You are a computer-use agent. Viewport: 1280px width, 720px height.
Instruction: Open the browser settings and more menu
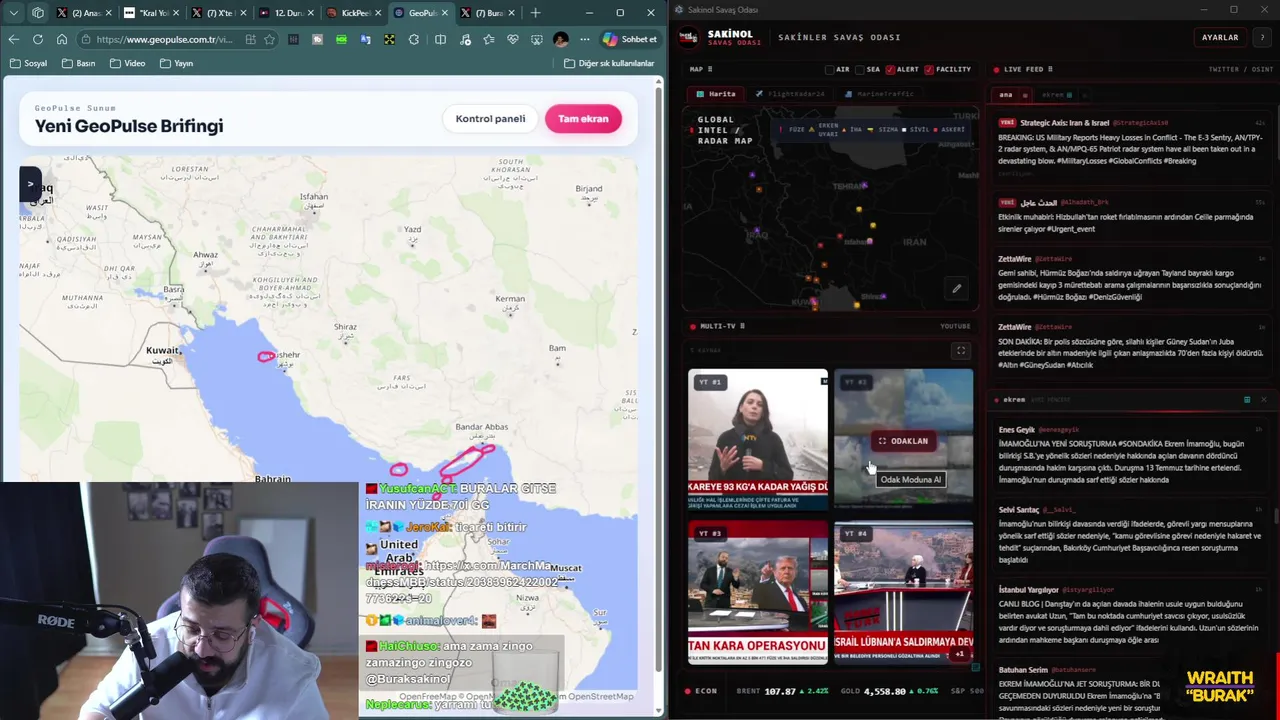point(584,39)
